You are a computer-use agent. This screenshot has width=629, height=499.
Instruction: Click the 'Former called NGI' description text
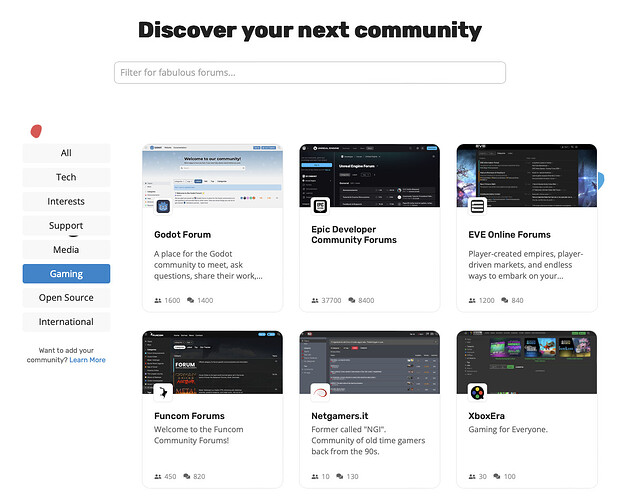coord(368,440)
